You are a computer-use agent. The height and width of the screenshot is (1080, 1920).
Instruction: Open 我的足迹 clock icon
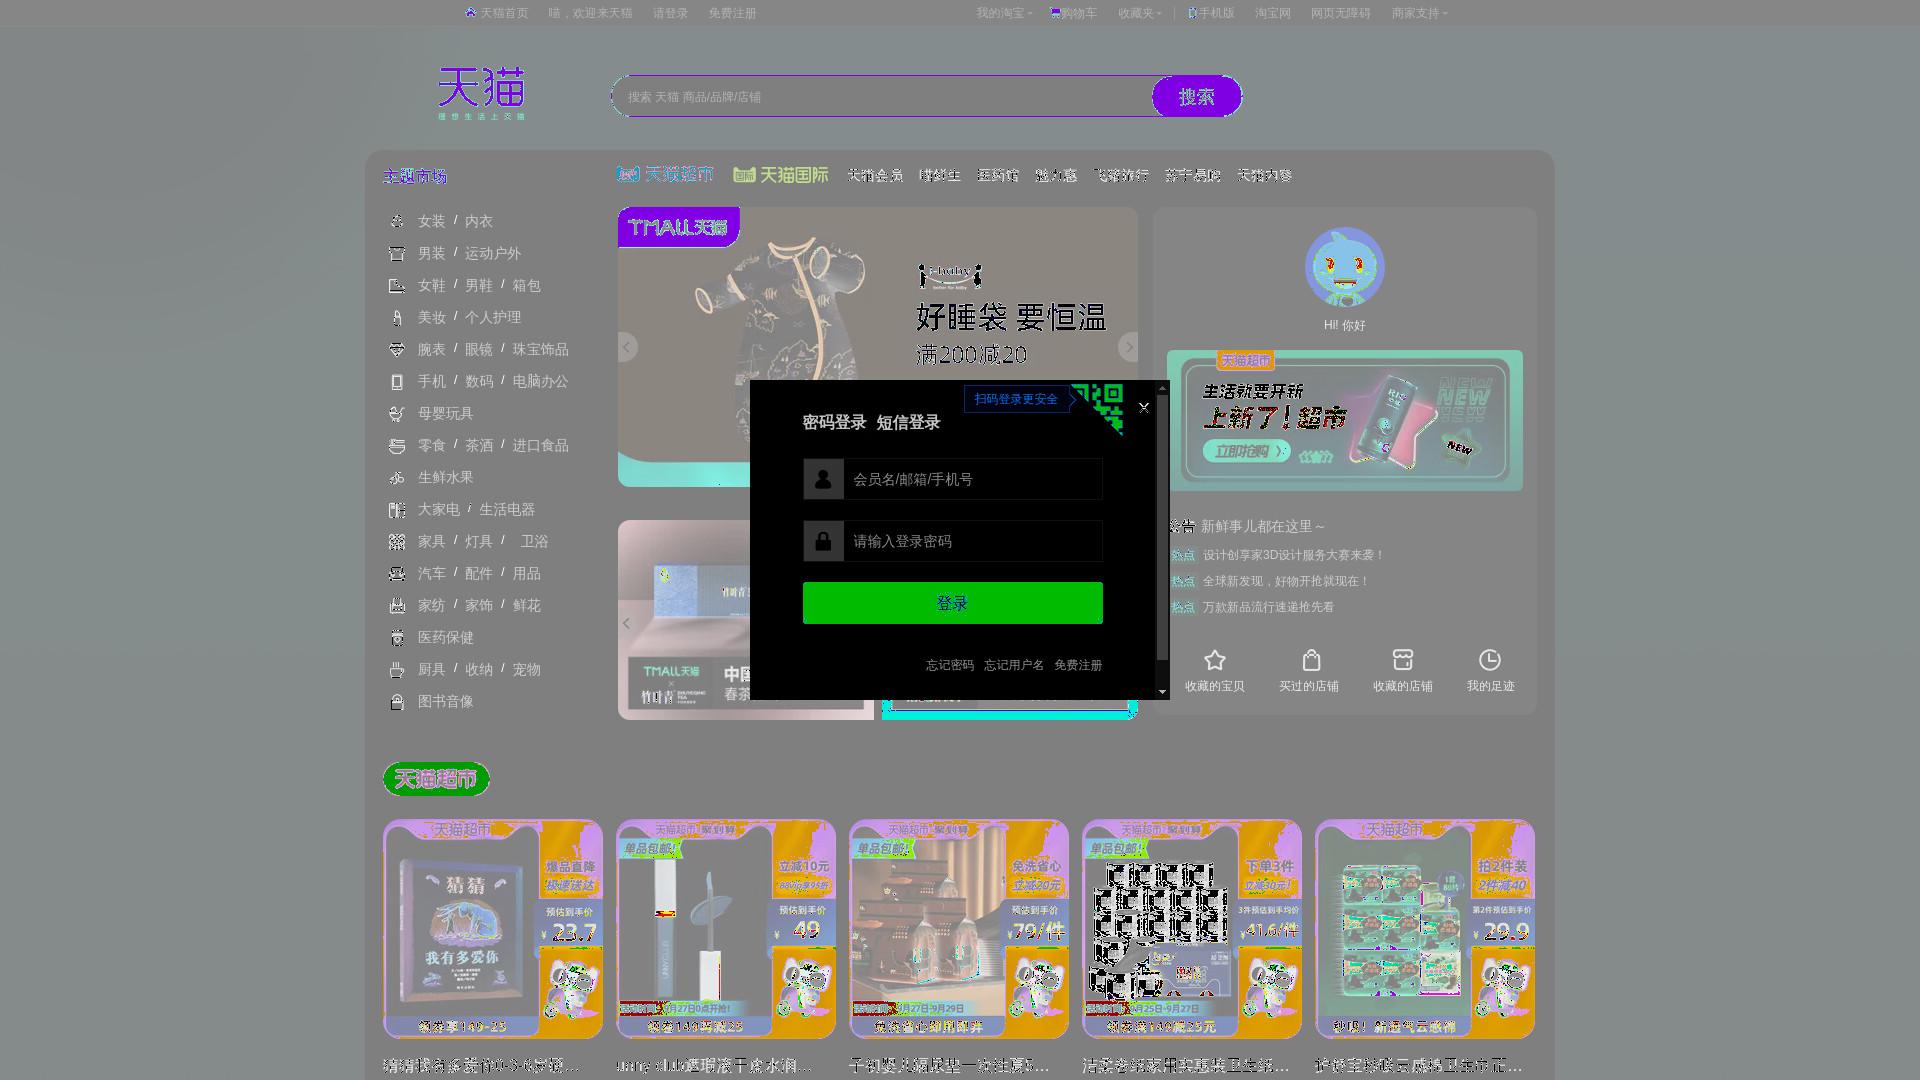(1490, 660)
